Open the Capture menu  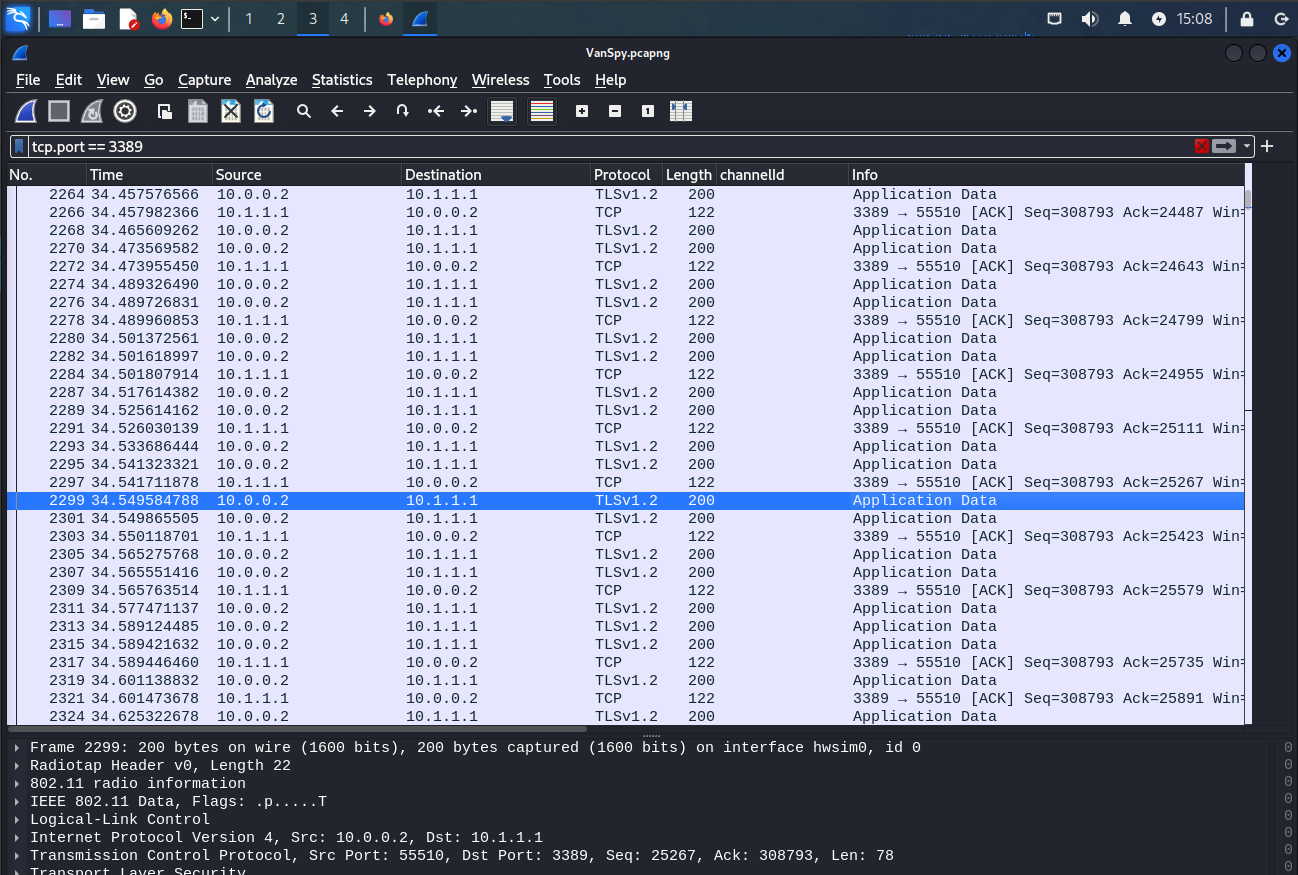(x=204, y=80)
